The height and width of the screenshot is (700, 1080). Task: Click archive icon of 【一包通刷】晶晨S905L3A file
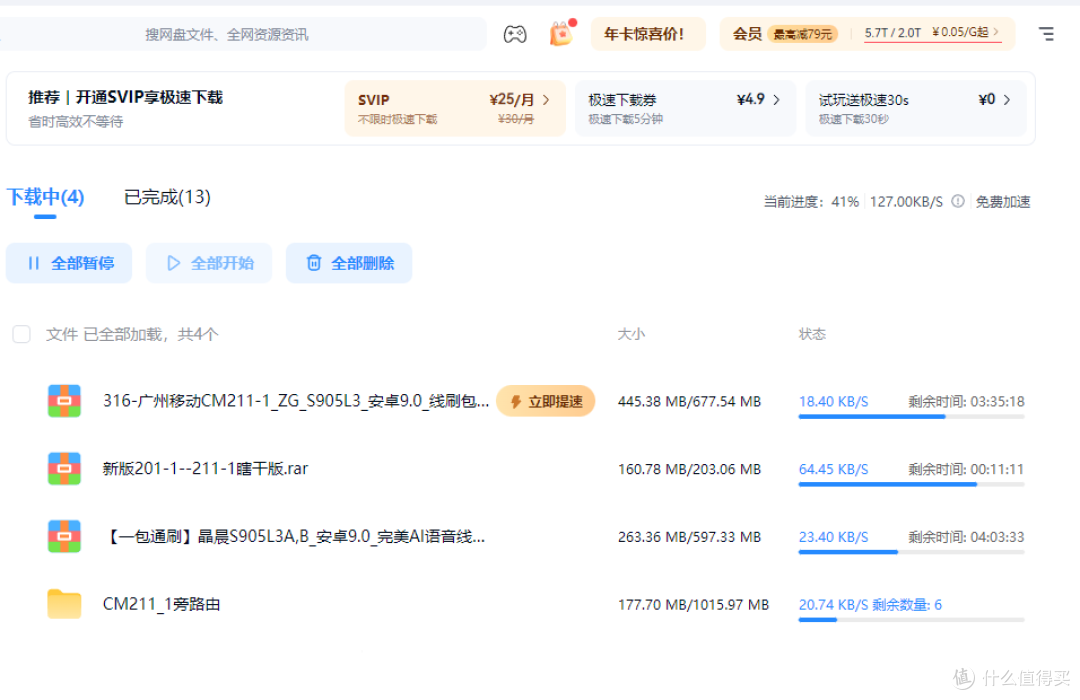coord(64,536)
